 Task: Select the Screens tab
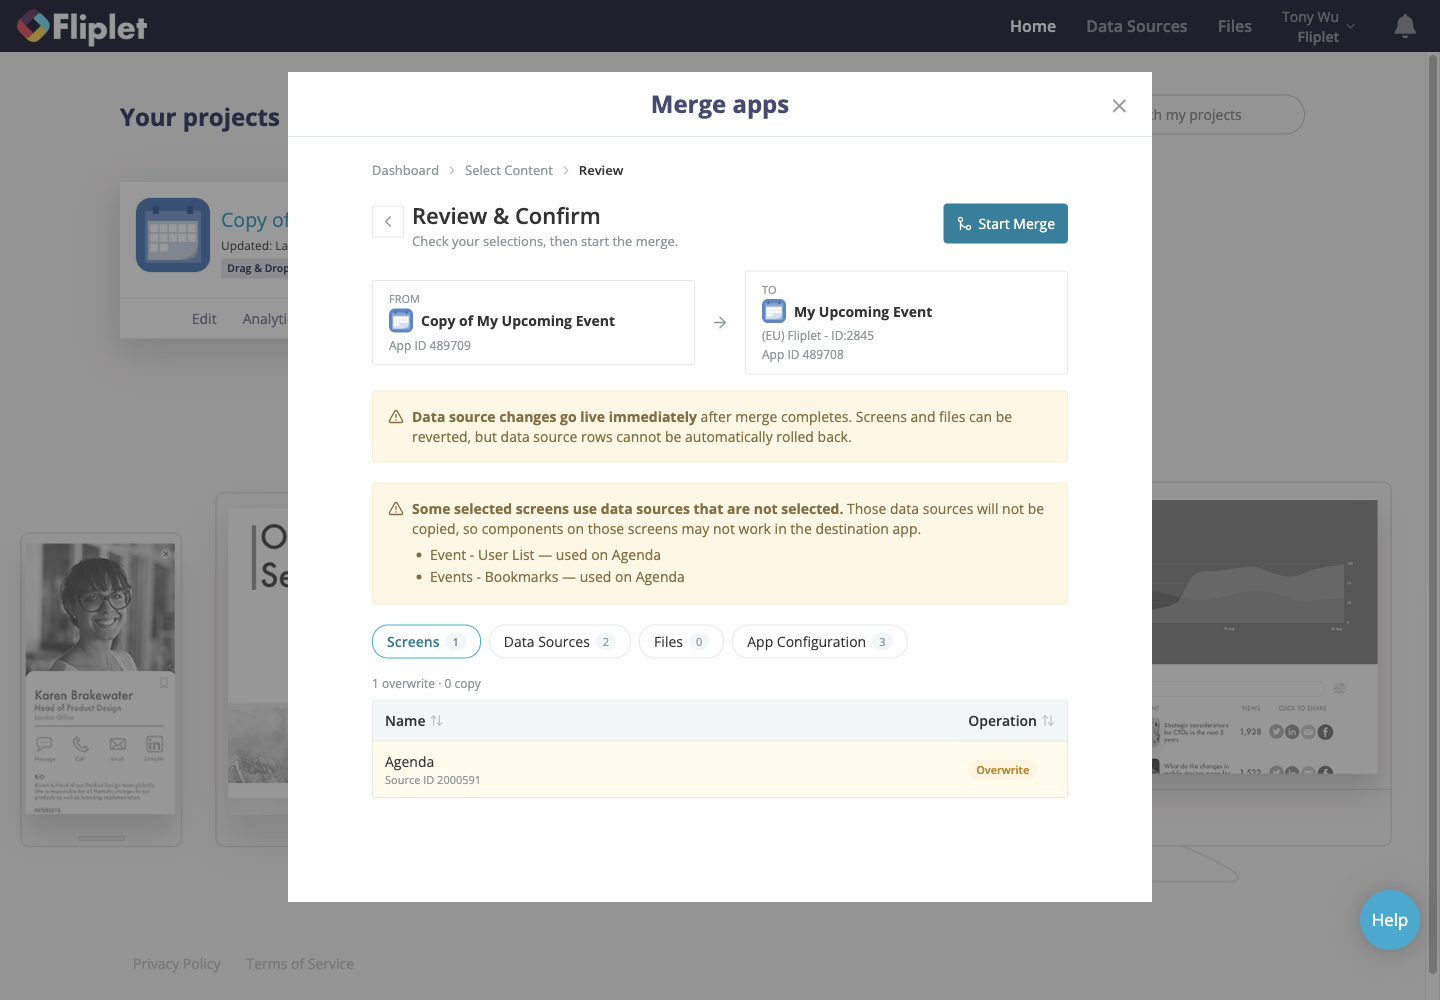[426, 642]
